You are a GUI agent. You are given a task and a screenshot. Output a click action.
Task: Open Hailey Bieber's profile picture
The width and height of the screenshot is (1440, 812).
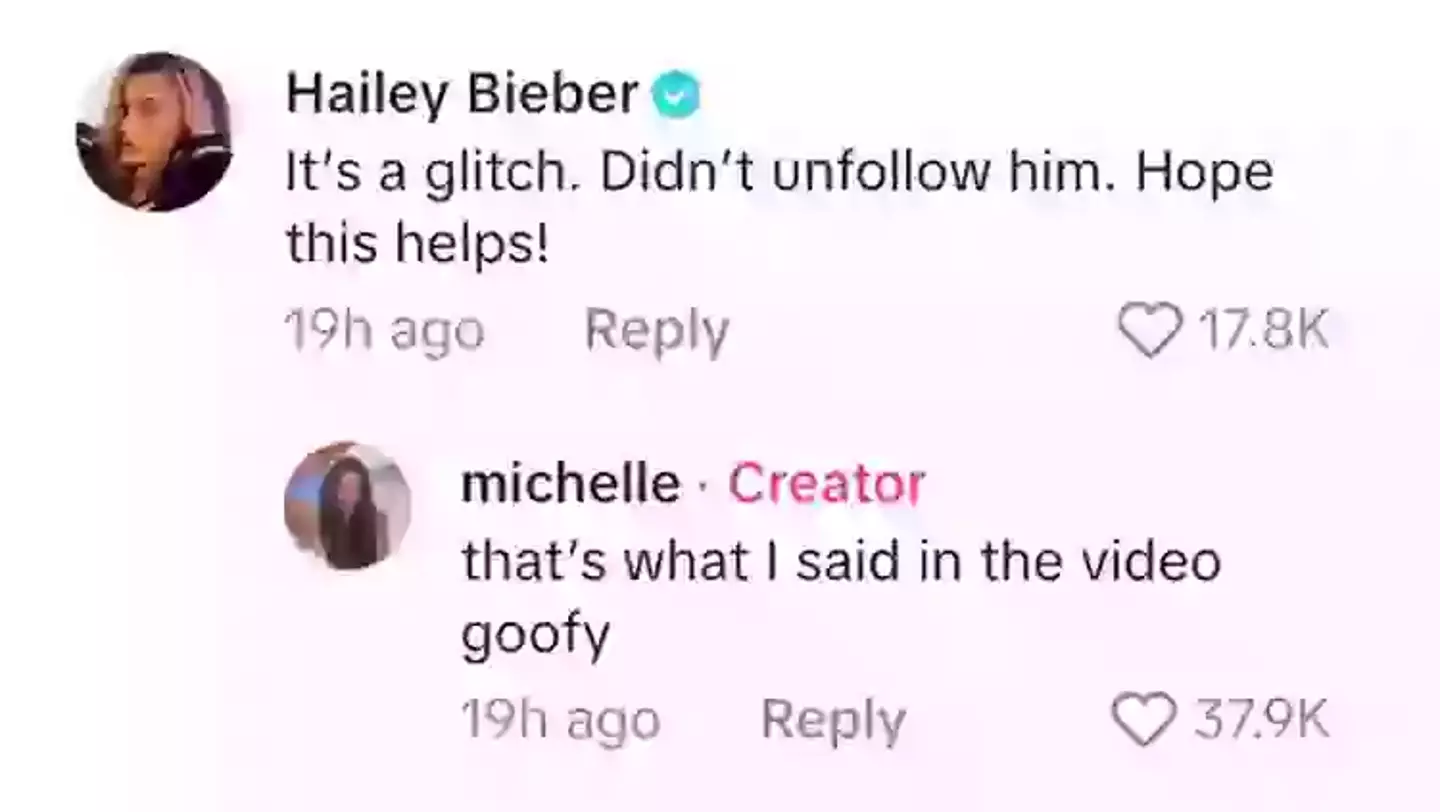click(155, 133)
